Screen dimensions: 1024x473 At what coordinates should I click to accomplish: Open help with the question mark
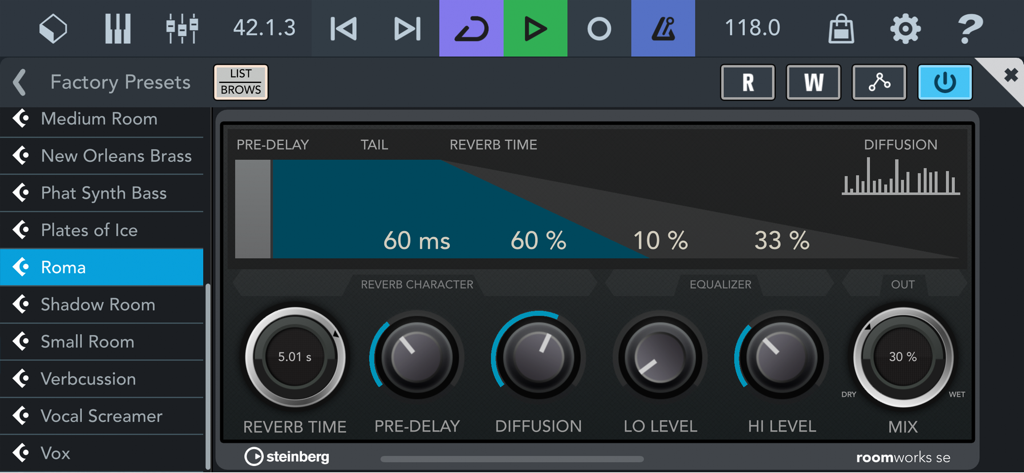pos(969,28)
